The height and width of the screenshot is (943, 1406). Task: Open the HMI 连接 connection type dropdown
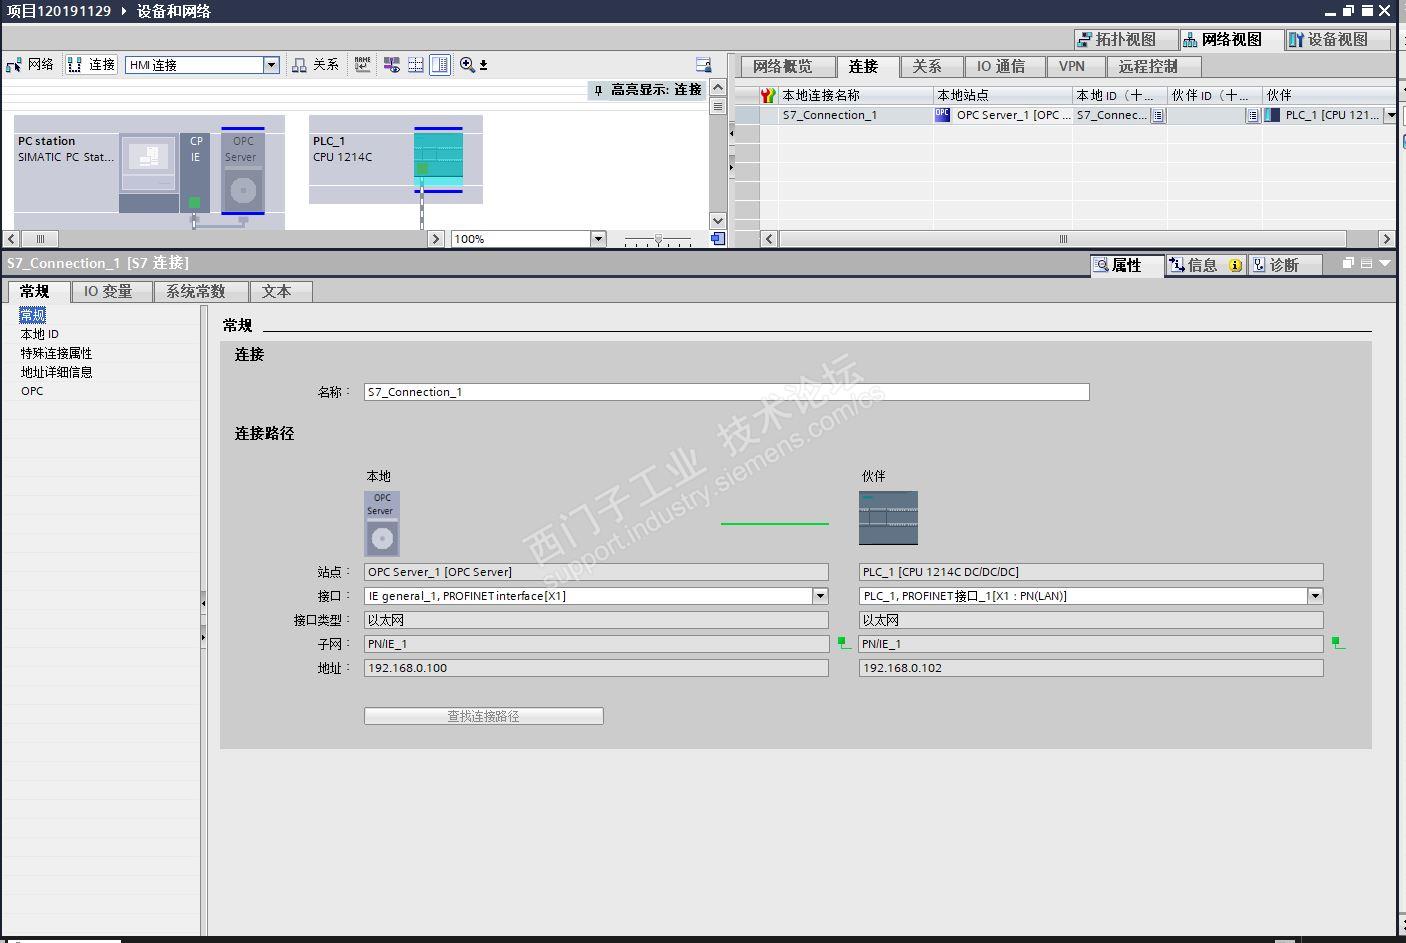[270, 65]
